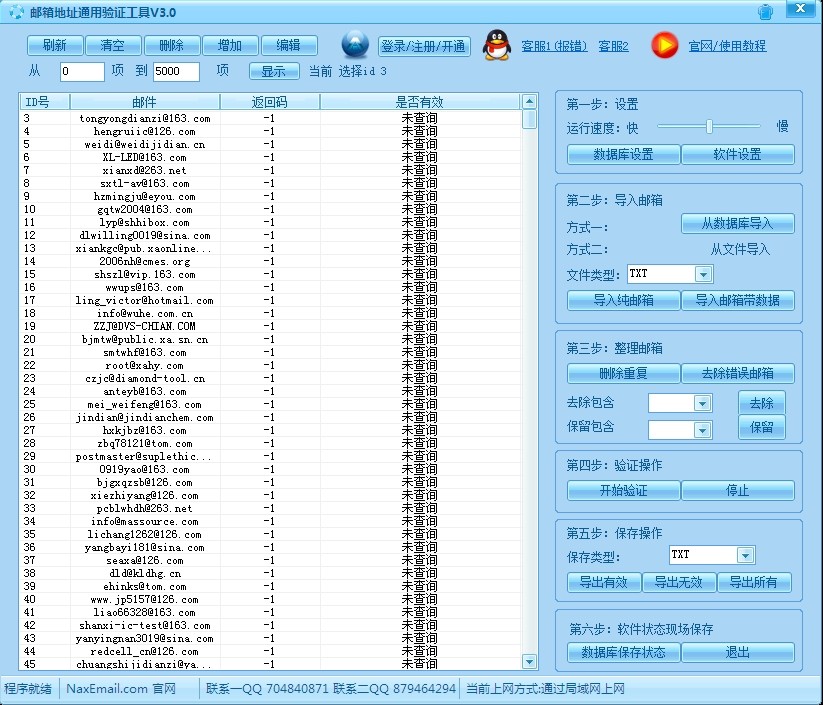Click the 清空 (Clear) toolbar button
Screen dimensions: 823x705
[113, 45]
